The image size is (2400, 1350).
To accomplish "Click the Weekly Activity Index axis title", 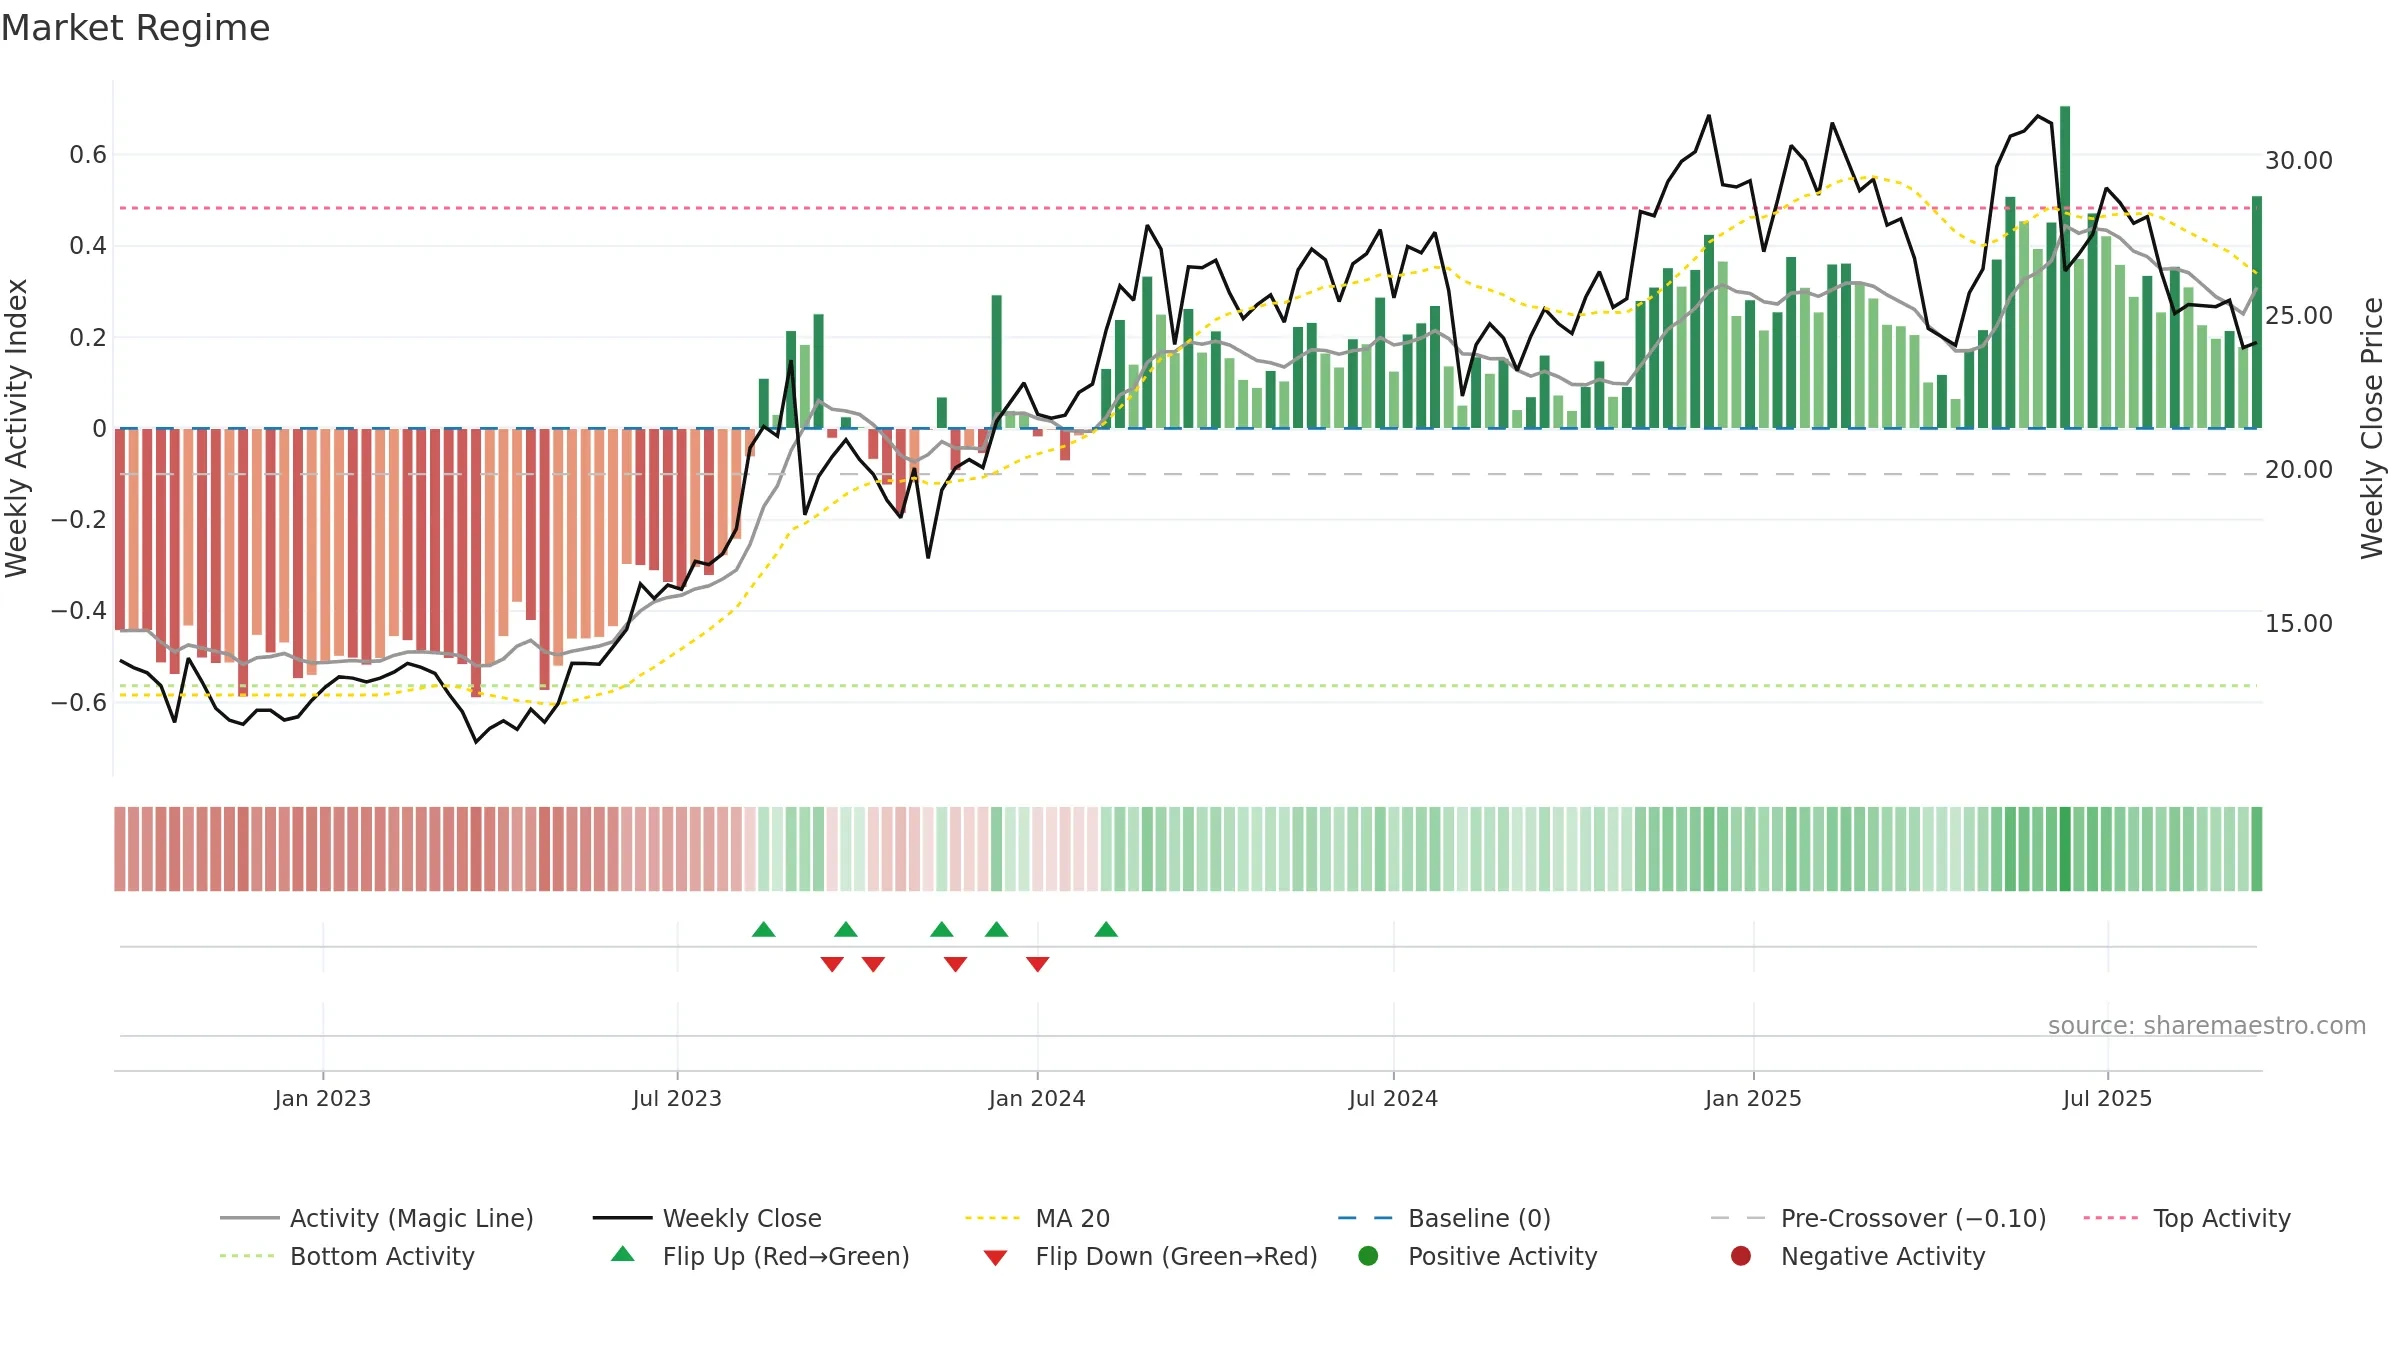I will pyautogui.click(x=17, y=428).
